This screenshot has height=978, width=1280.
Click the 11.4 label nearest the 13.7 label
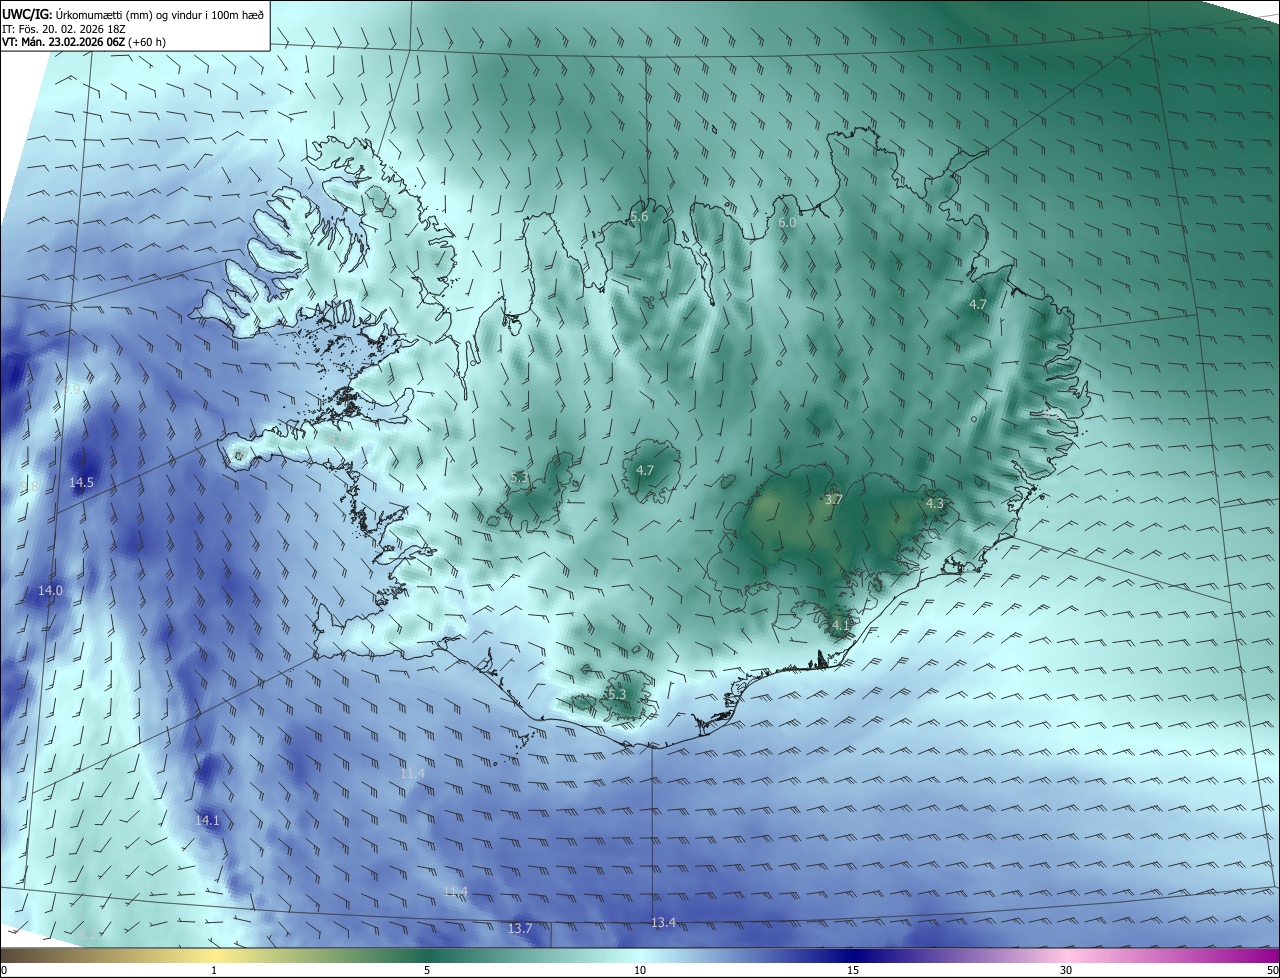click(x=455, y=892)
